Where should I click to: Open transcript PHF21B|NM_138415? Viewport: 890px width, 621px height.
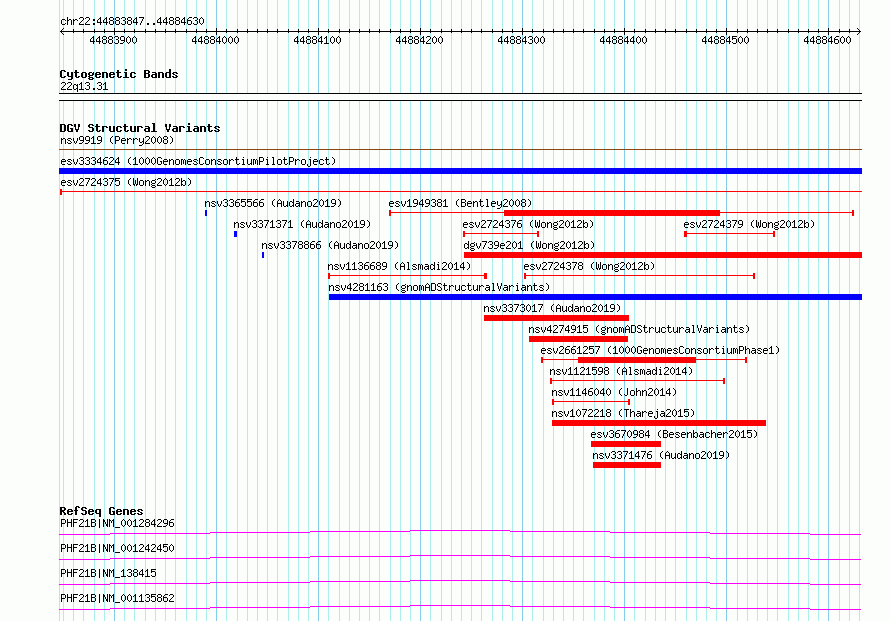(108, 573)
